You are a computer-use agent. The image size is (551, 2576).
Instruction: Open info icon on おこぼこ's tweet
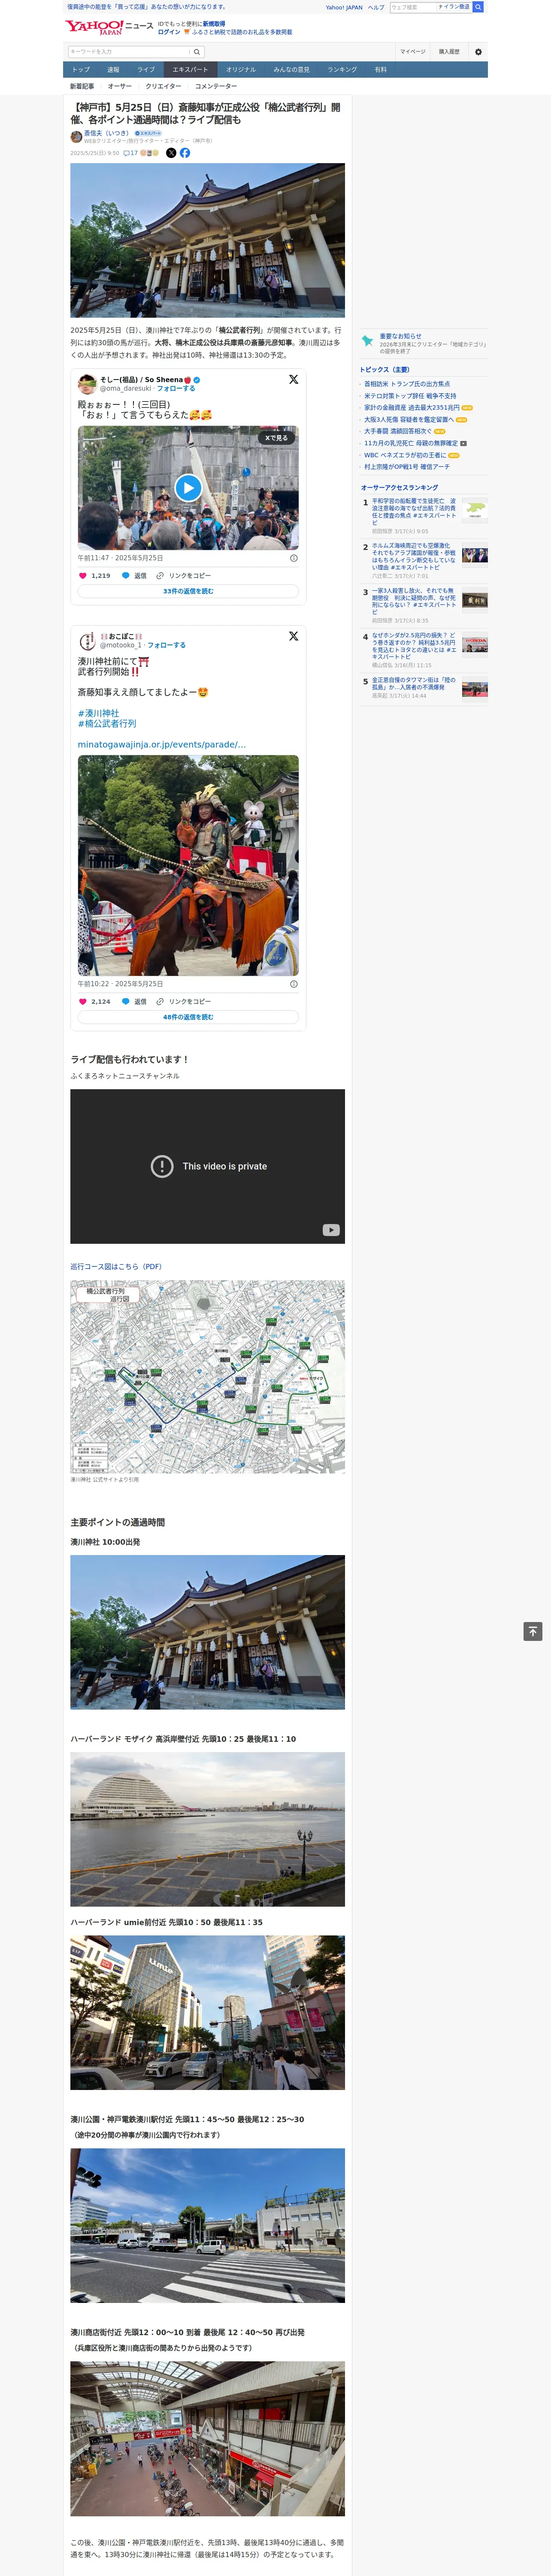[293, 984]
